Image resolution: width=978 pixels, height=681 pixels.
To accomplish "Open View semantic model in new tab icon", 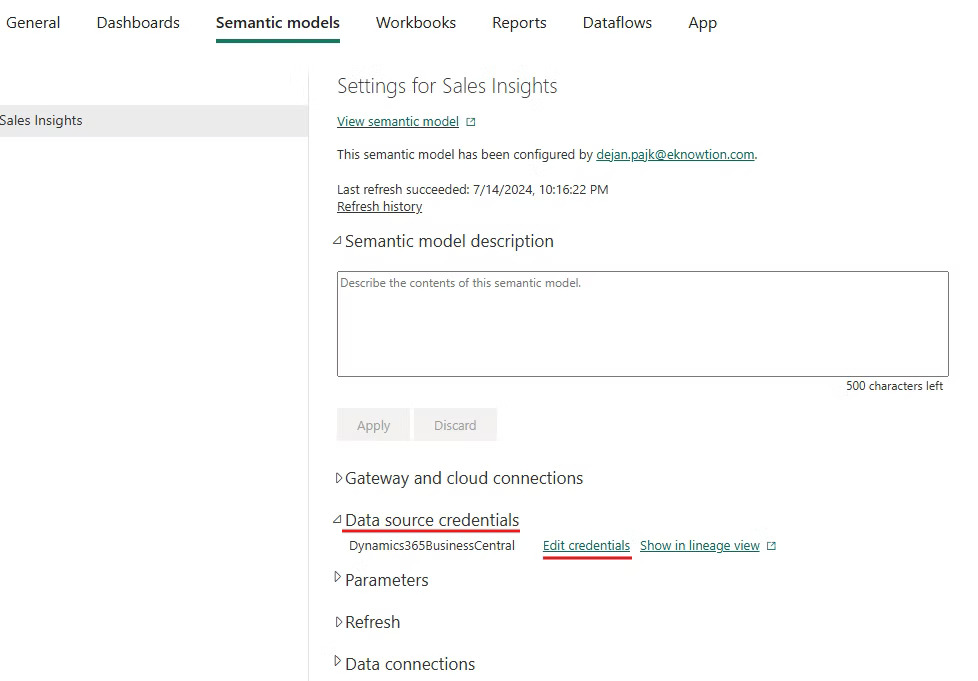I will [470, 121].
